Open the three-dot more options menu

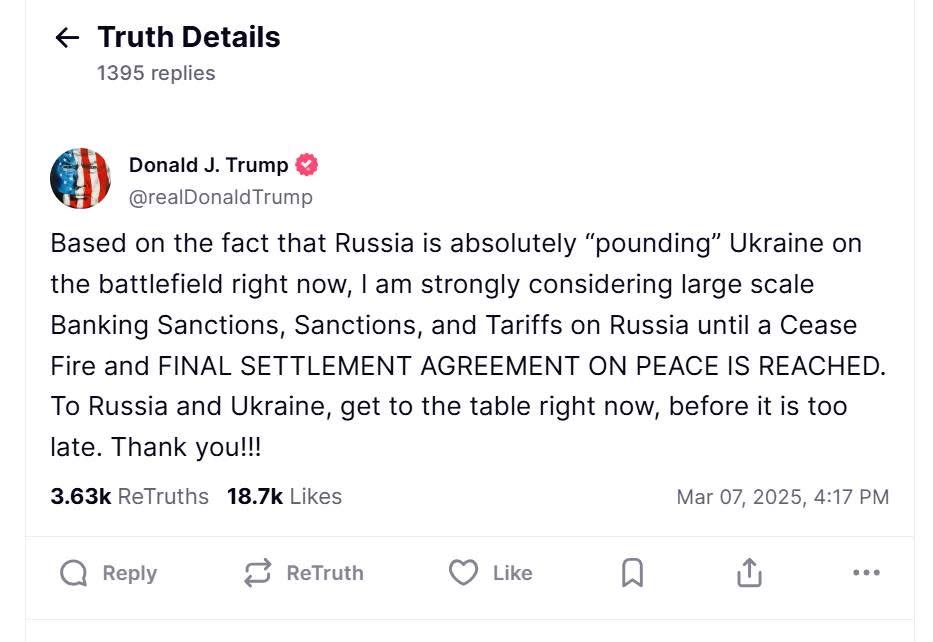(866, 573)
